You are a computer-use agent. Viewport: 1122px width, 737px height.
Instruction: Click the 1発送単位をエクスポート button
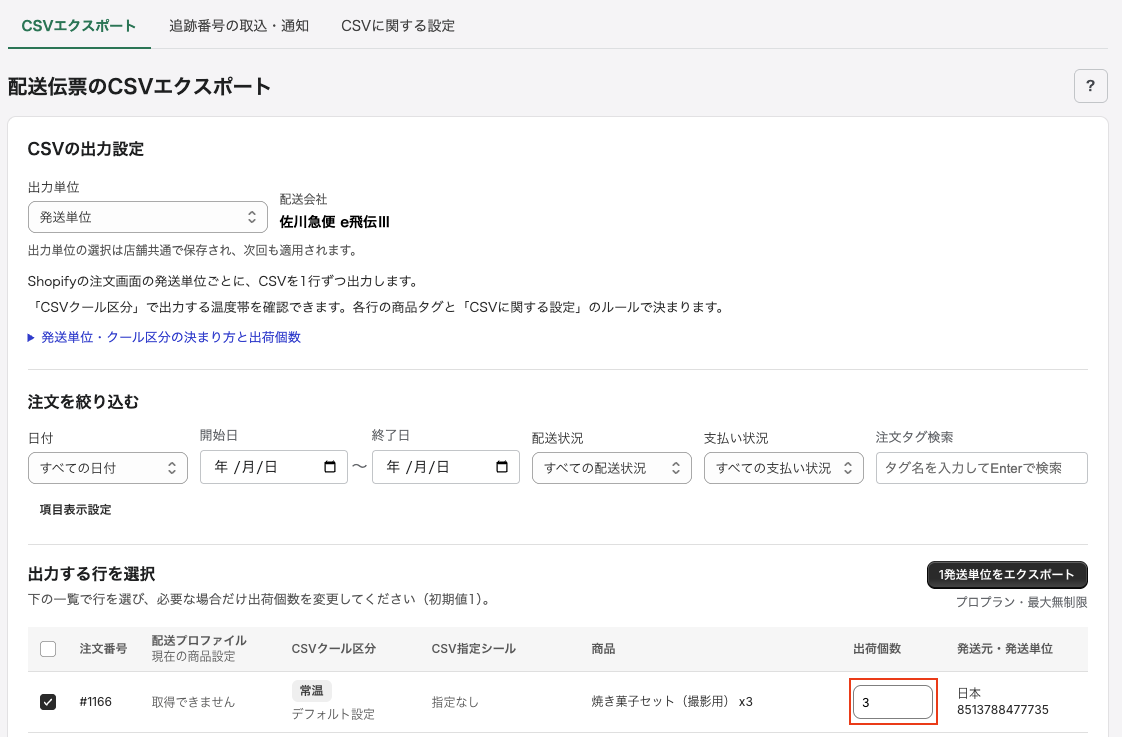1007,575
